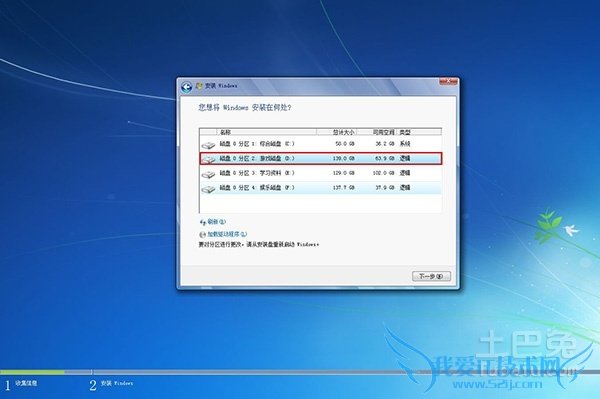Image resolution: width=600 pixels, height=399 pixels.
Task: Click the 刷新 (R) refresh link
Action: (217, 221)
